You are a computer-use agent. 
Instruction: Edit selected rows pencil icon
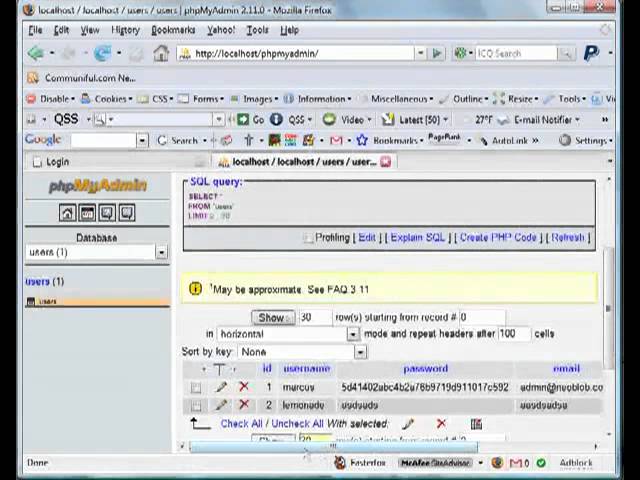click(x=407, y=424)
